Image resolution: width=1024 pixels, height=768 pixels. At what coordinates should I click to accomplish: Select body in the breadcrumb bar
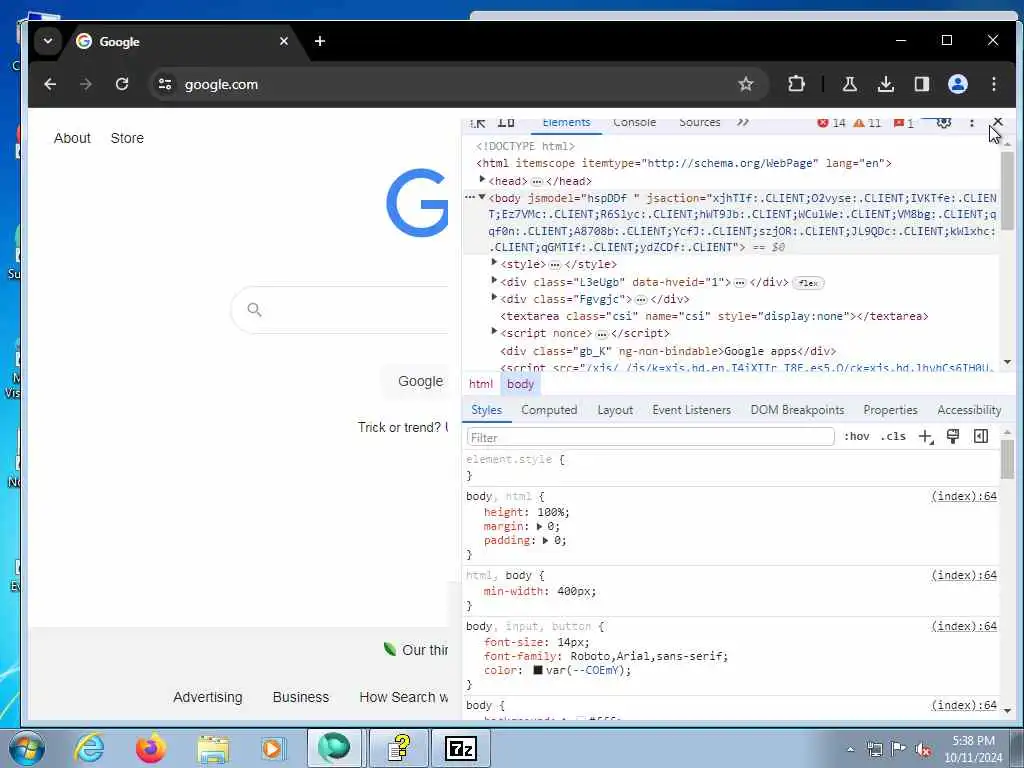pyautogui.click(x=520, y=384)
